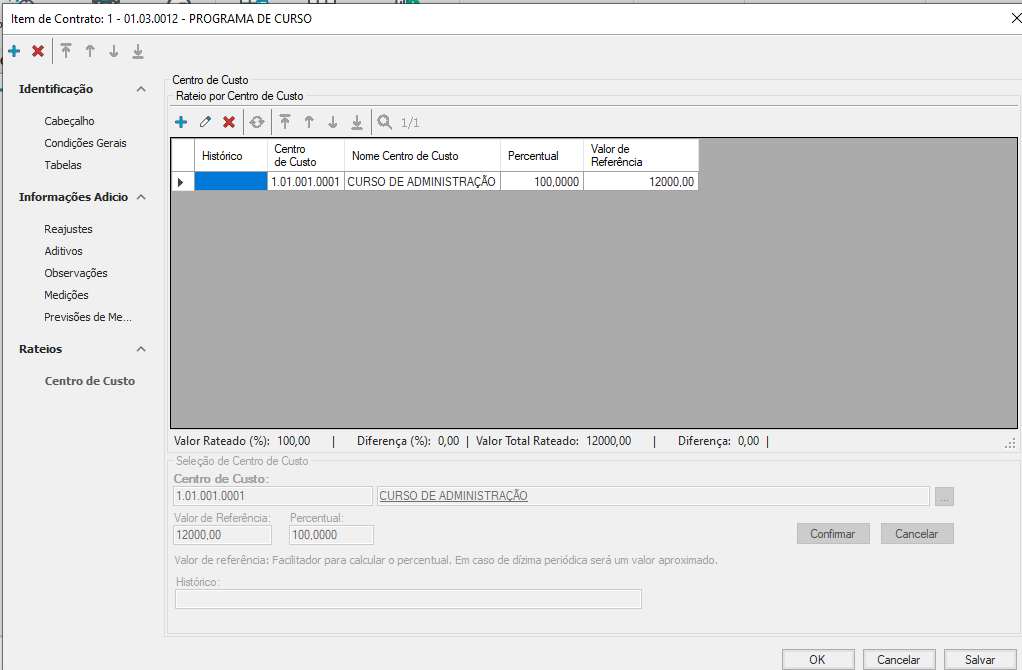Viewport: 1022px width, 670px height.
Task: Collapse the Rateios section
Action: pos(141,349)
